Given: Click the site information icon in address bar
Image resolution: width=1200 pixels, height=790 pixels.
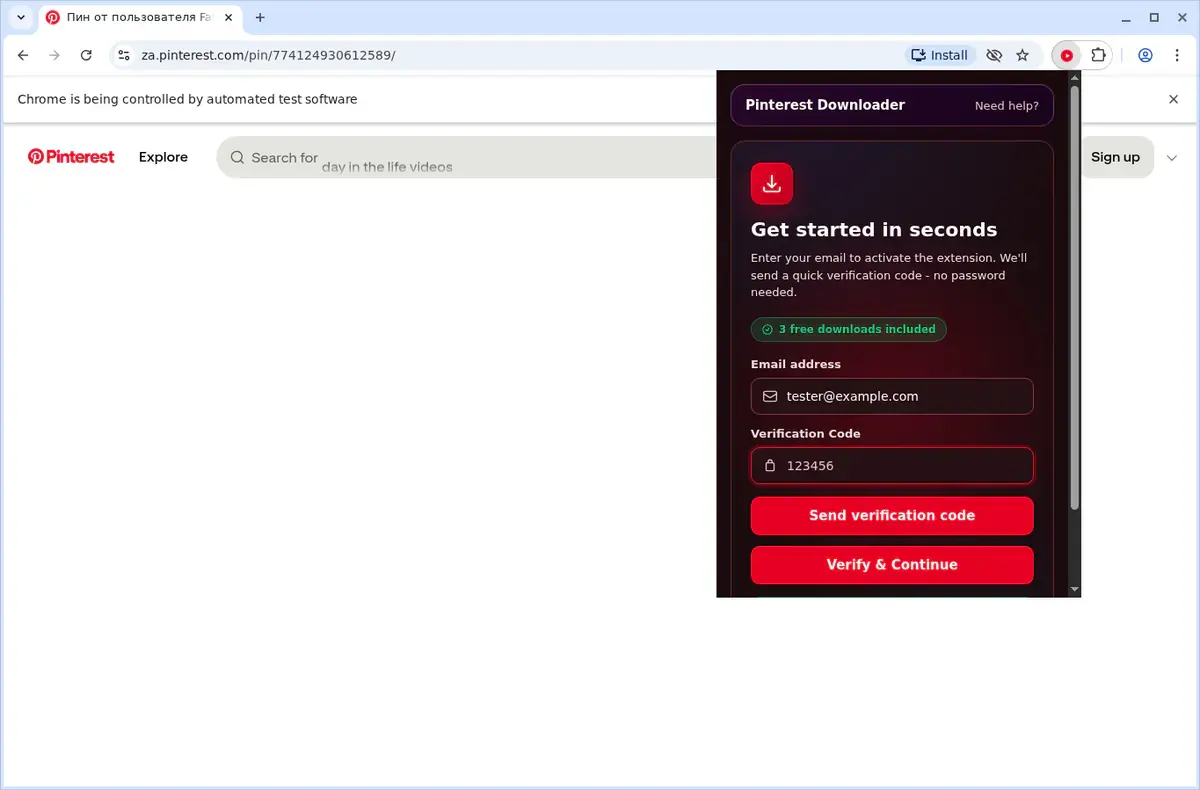Looking at the screenshot, I should click(123, 56).
